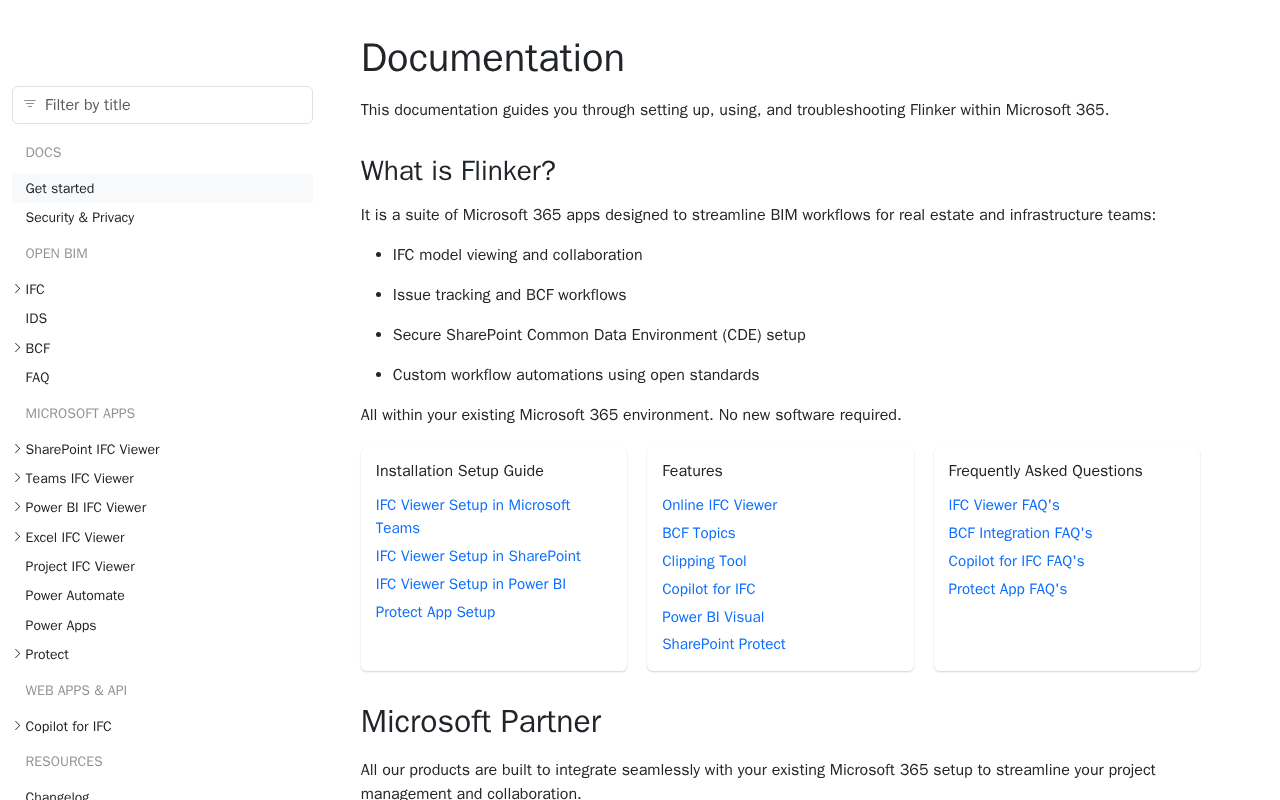Open Copilot for IFC FAQ's link

coord(1016,561)
